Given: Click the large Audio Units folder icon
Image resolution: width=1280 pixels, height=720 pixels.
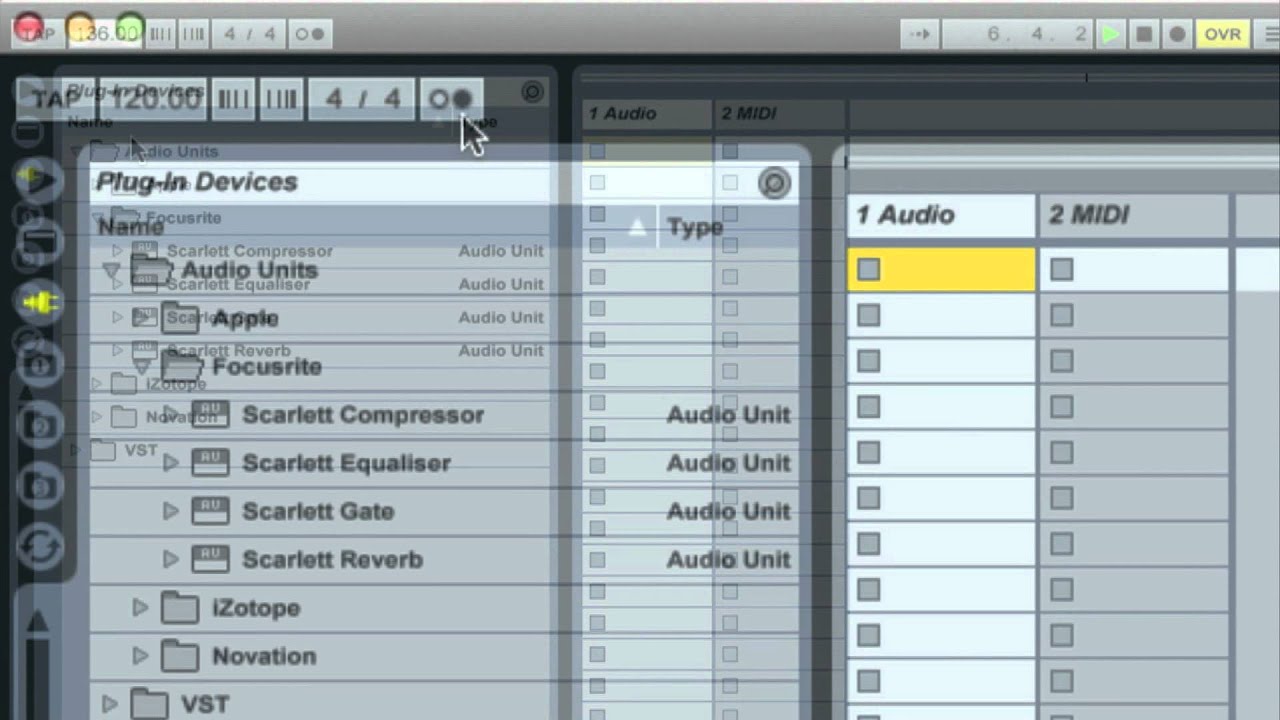Looking at the screenshot, I should (x=150, y=270).
